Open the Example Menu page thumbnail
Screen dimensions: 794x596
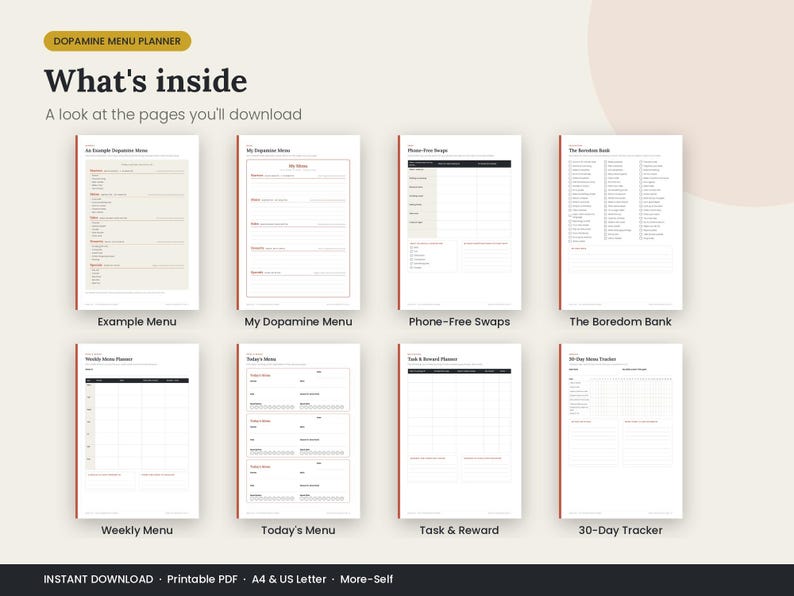click(137, 222)
